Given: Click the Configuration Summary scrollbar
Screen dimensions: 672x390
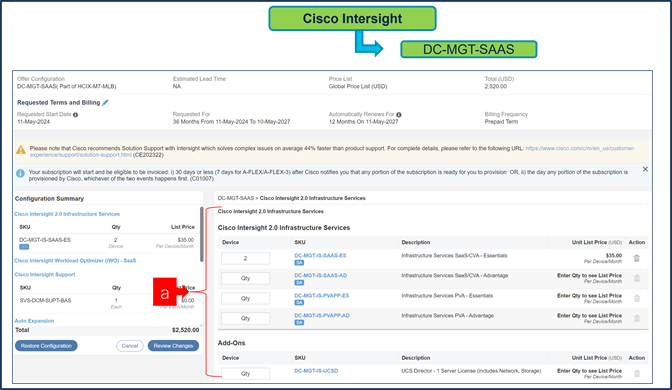Looking at the screenshot, I should [x=201, y=234].
